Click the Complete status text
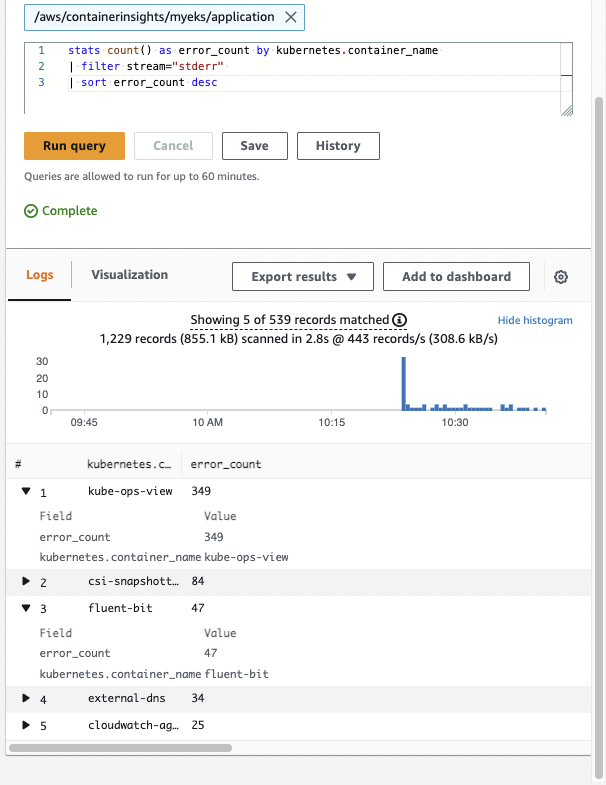The width and height of the screenshot is (606, 785). (x=70, y=211)
